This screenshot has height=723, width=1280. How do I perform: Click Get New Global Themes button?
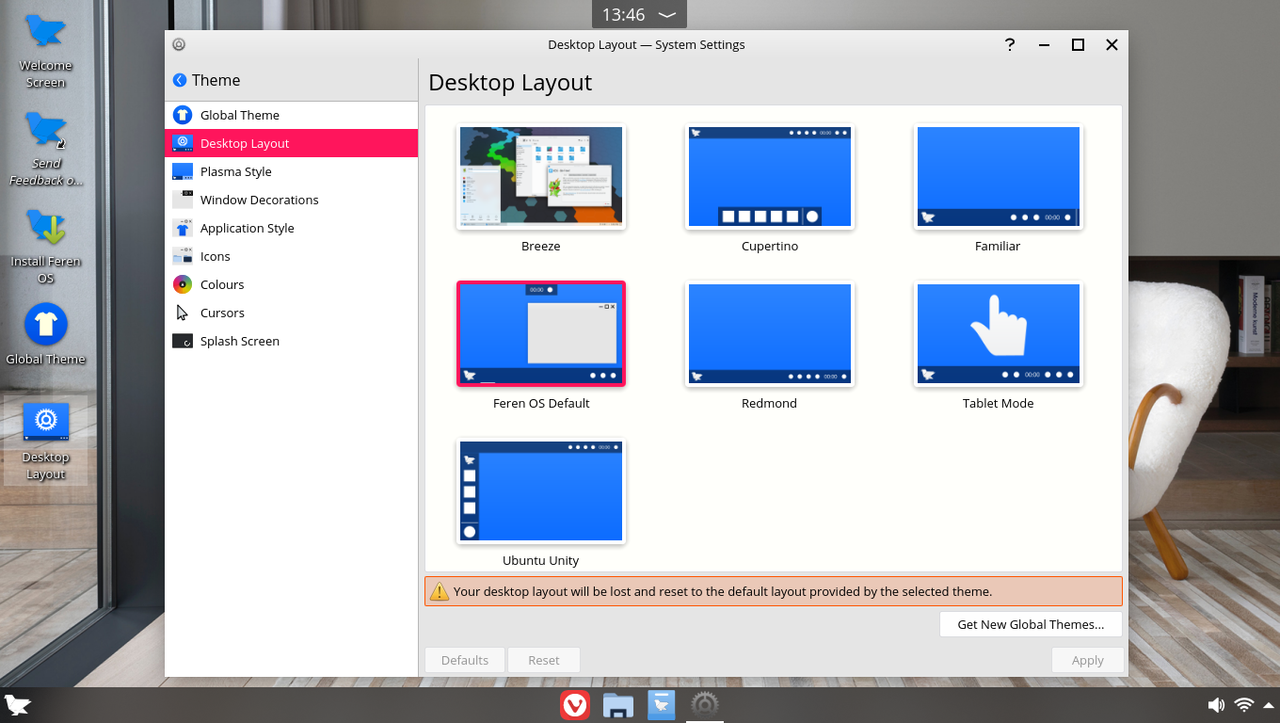coord(1030,624)
